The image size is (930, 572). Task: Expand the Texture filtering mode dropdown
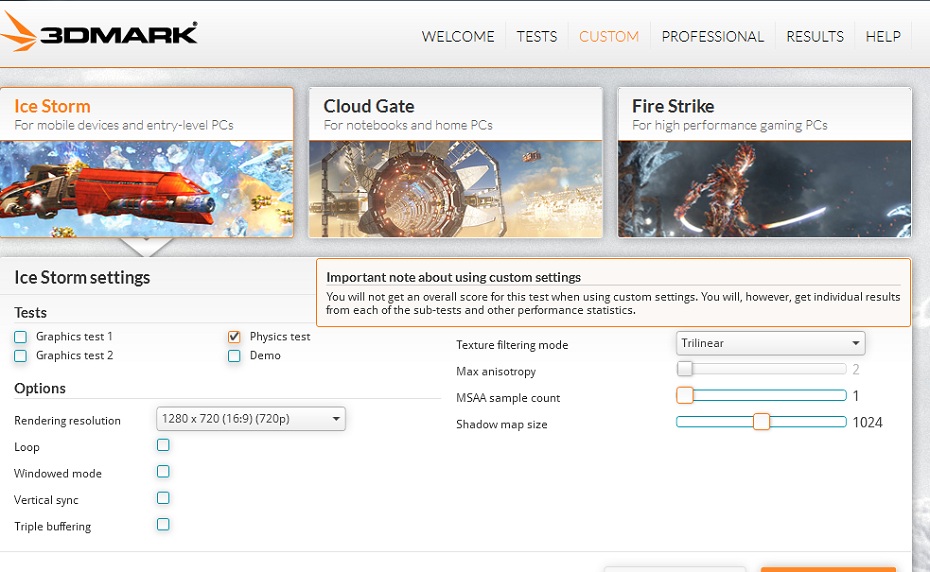point(770,343)
